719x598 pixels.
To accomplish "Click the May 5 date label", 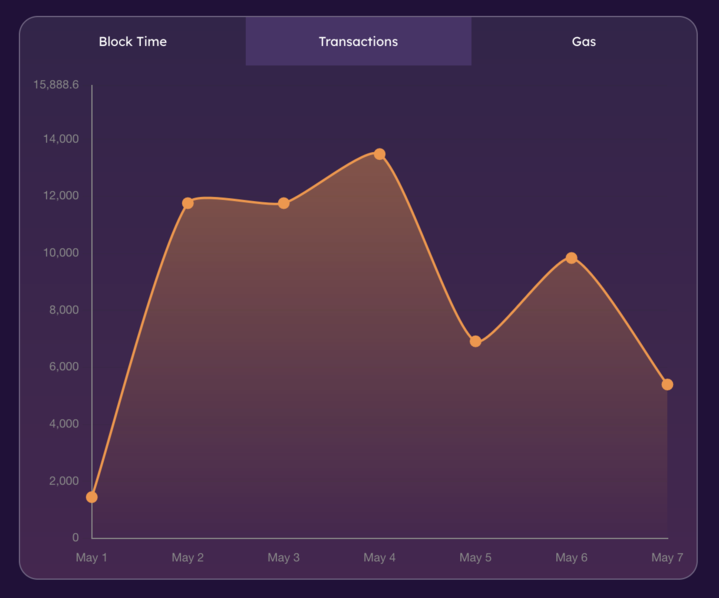I will (x=475, y=558).
